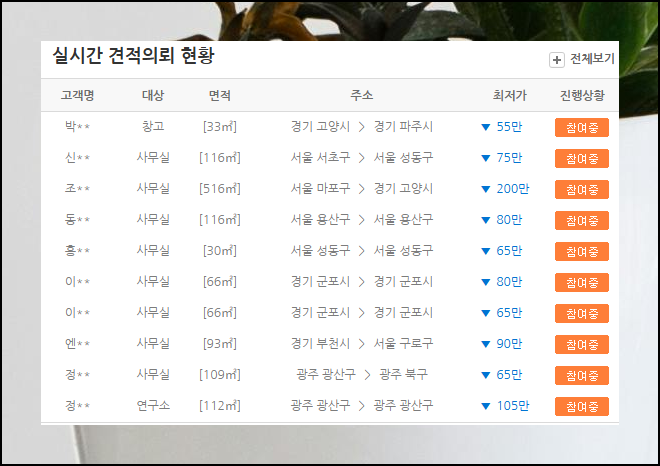Click the blue down arrow beside 90만
Screen dimensions: 660x466
click(485, 344)
